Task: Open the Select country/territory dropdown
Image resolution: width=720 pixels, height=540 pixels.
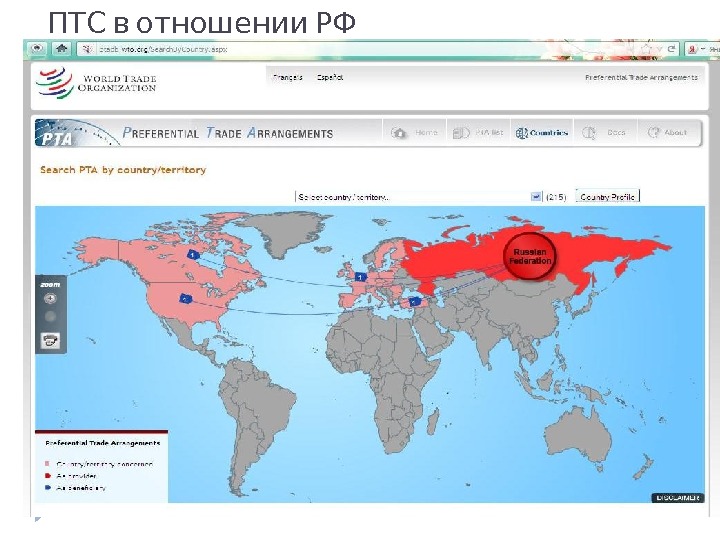Action: click(x=418, y=197)
